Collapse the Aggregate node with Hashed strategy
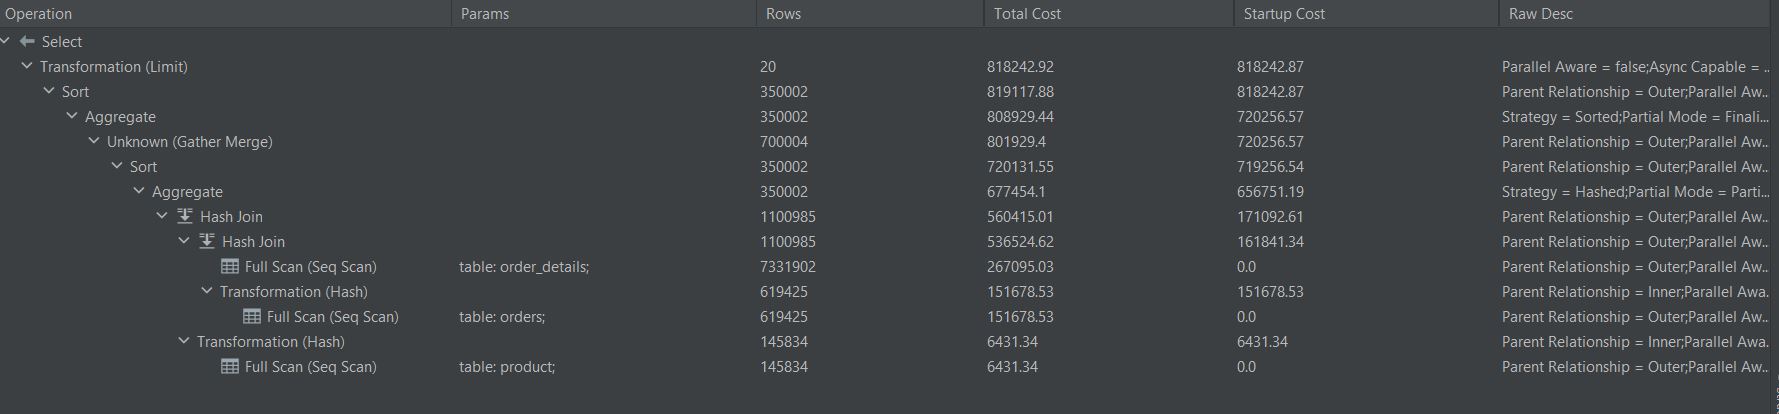This screenshot has width=1779, height=414. tap(139, 192)
